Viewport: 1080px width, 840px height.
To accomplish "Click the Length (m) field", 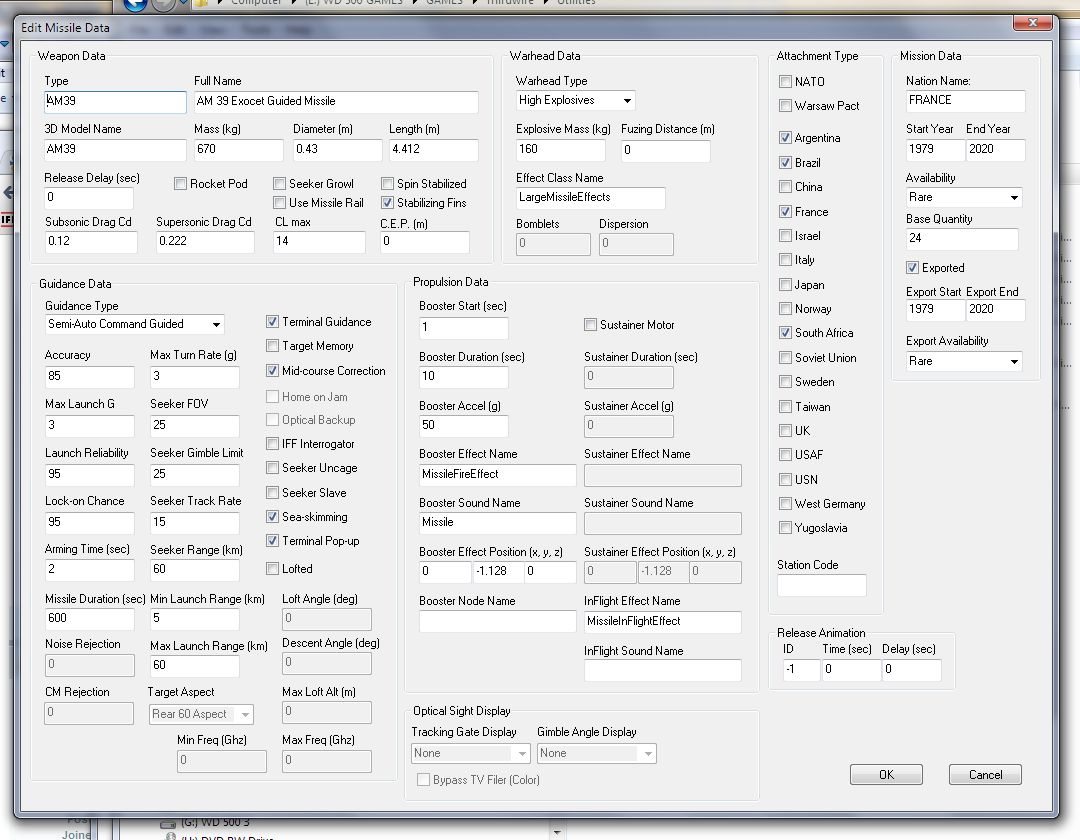I will pyautogui.click(x=433, y=149).
